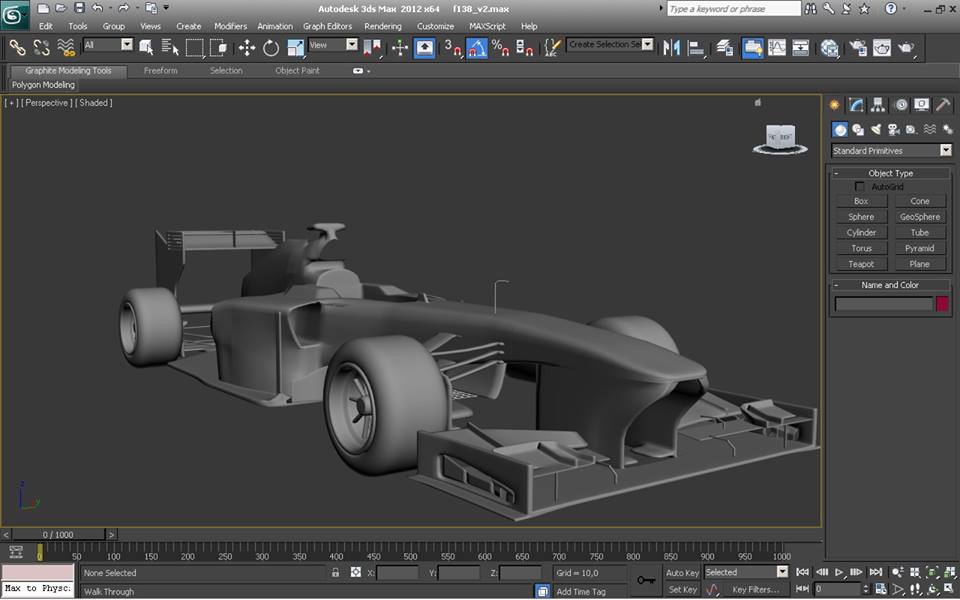Choose the Rectangular Selection Region tool

pyautogui.click(x=194, y=47)
